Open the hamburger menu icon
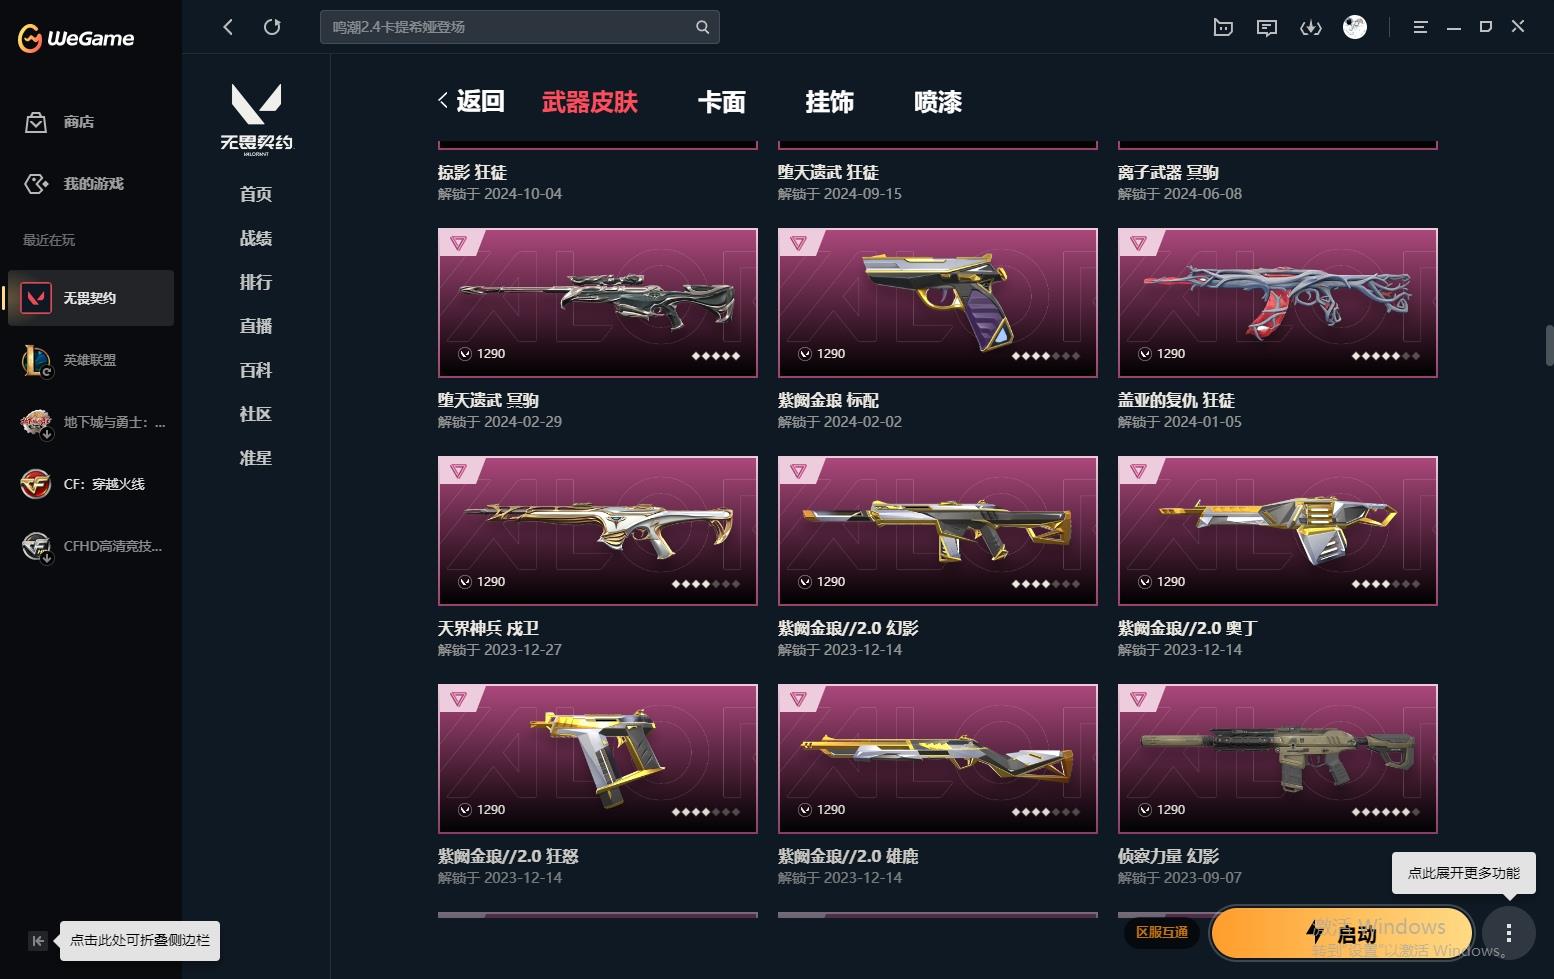 click(1420, 27)
